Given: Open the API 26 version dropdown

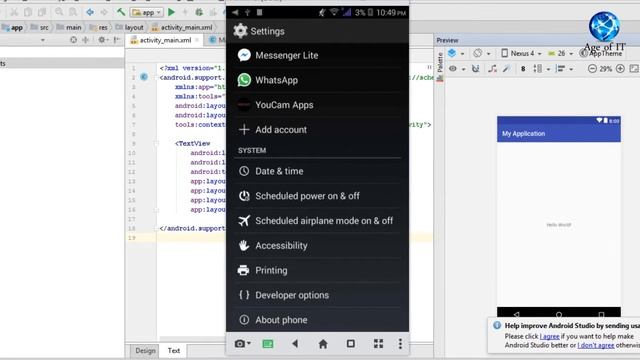Looking at the screenshot, I should (x=560, y=53).
